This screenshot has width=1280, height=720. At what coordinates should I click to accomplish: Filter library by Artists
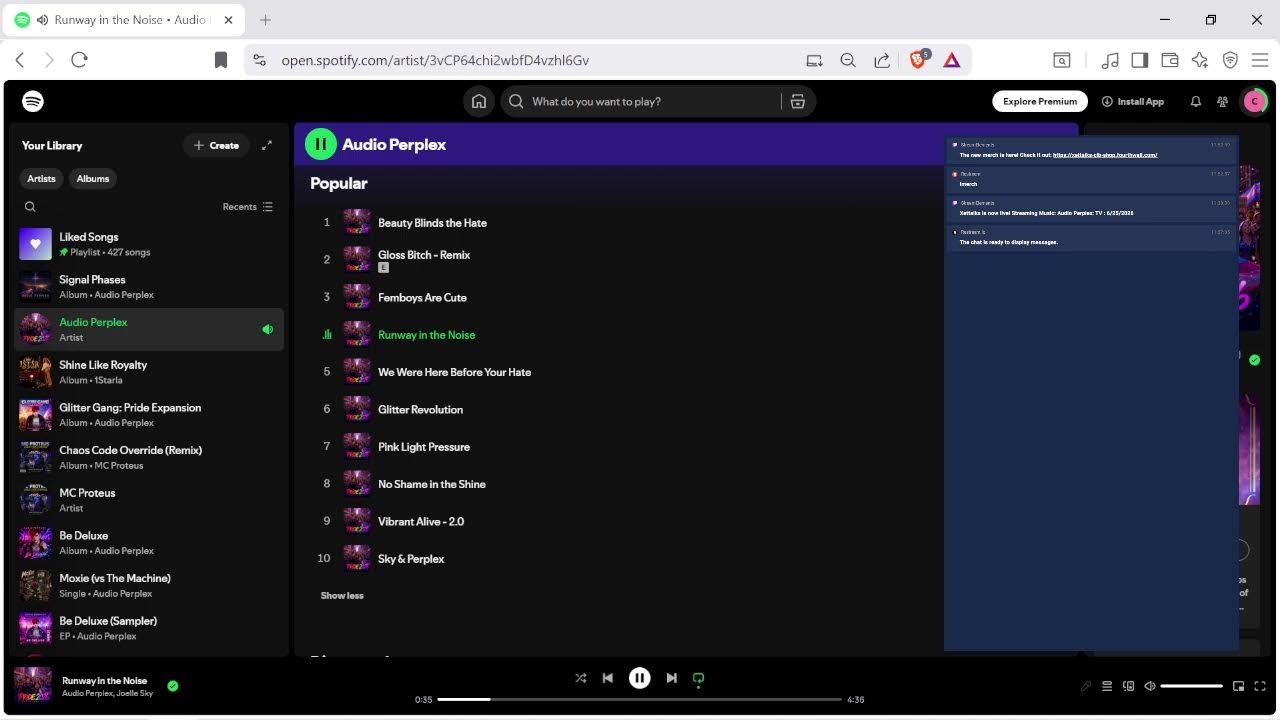coord(41,178)
